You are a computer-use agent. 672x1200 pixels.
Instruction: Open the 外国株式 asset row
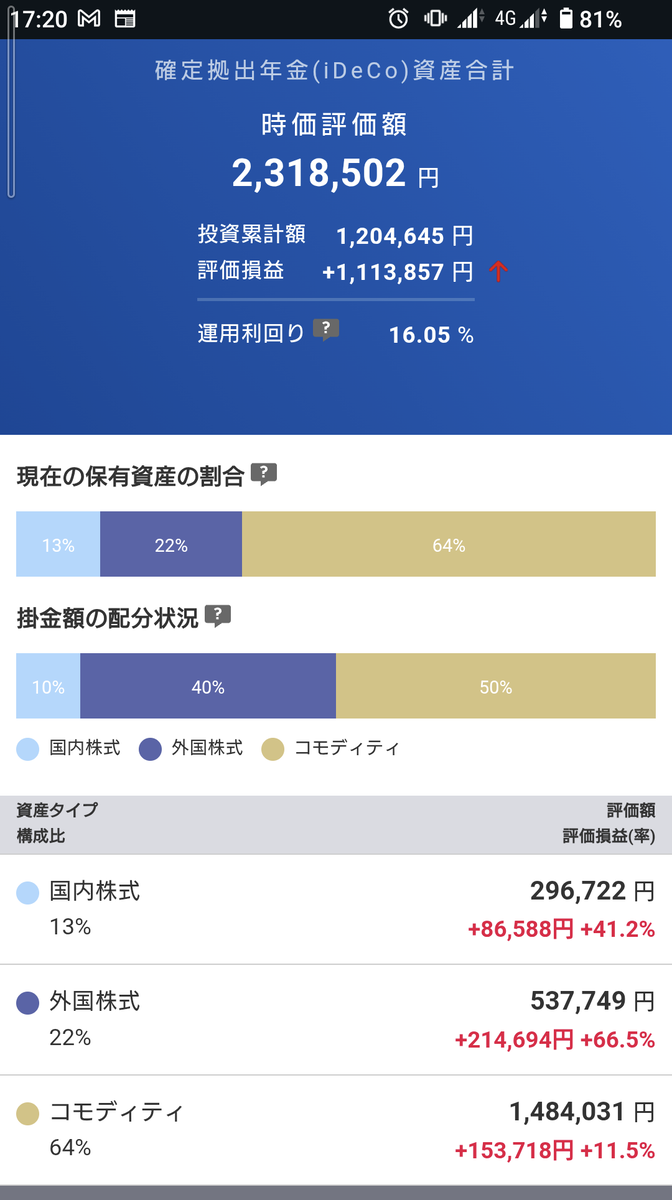pyautogui.click(x=336, y=1020)
